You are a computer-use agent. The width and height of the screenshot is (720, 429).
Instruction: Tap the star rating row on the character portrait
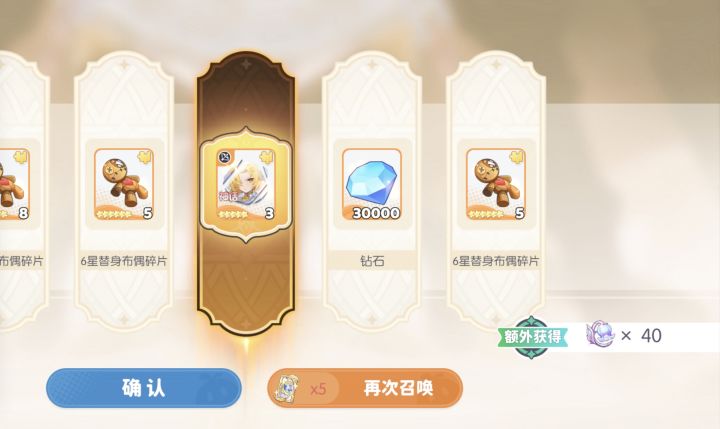pos(233,214)
